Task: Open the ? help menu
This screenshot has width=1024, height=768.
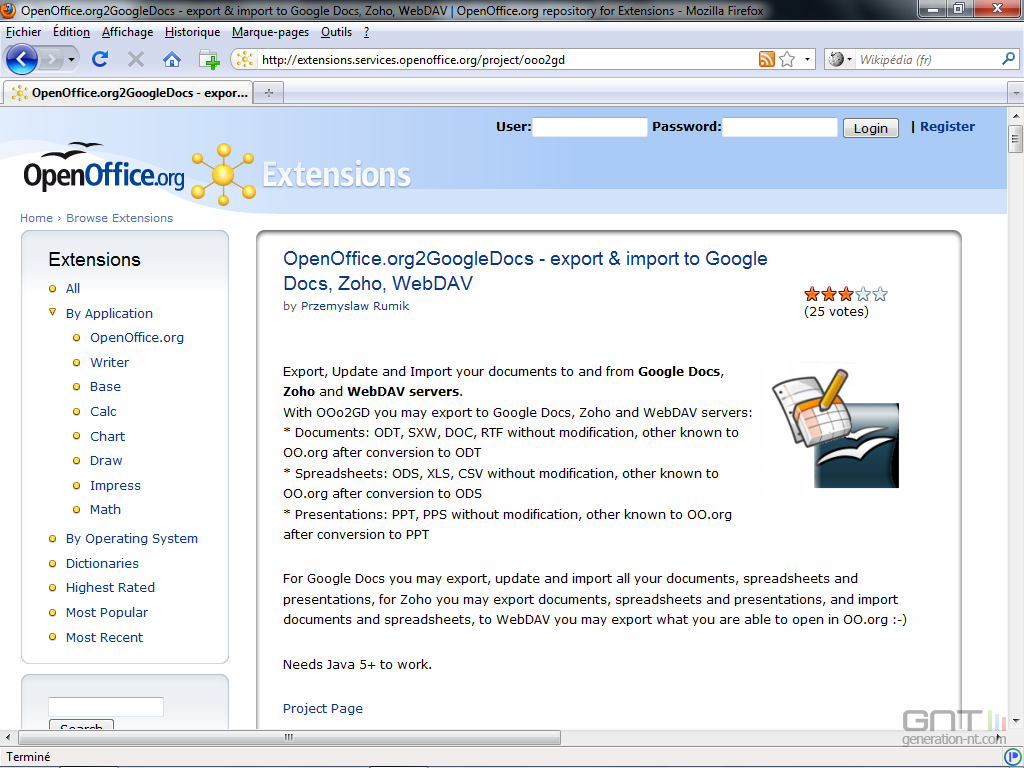Action: 366,32
